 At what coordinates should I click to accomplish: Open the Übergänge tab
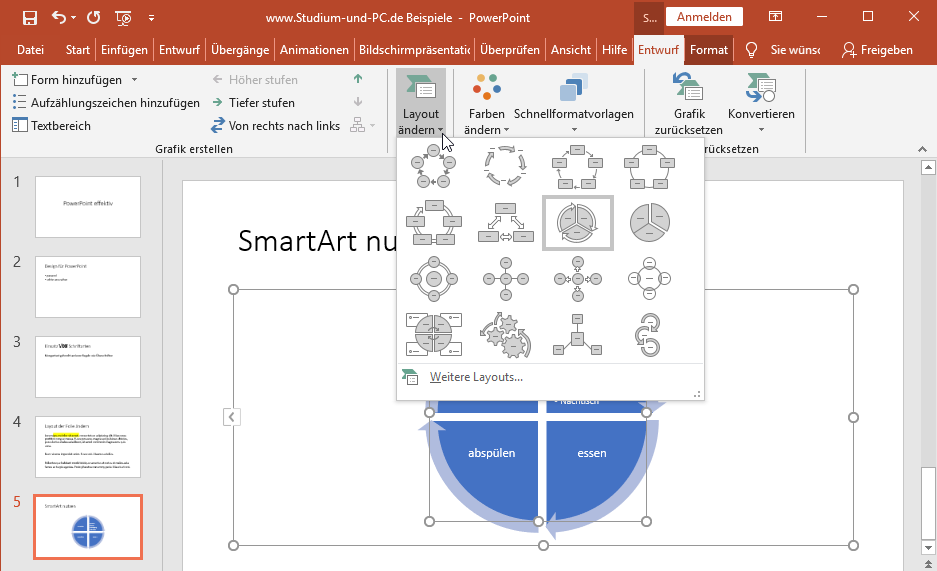240,50
